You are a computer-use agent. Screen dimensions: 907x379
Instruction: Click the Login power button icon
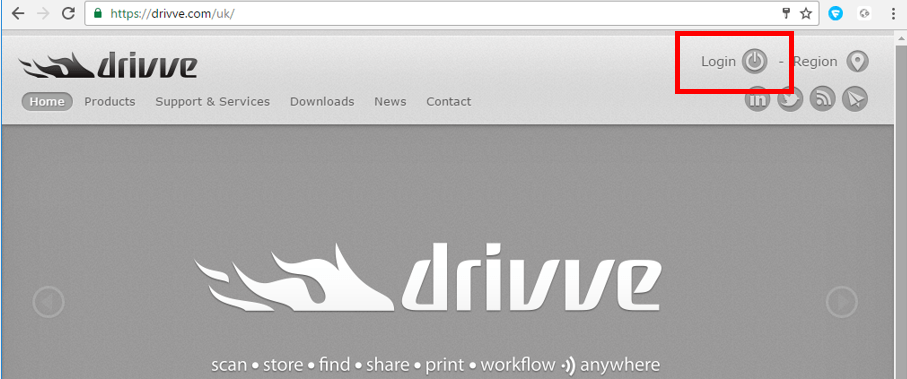(x=754, y=61)
